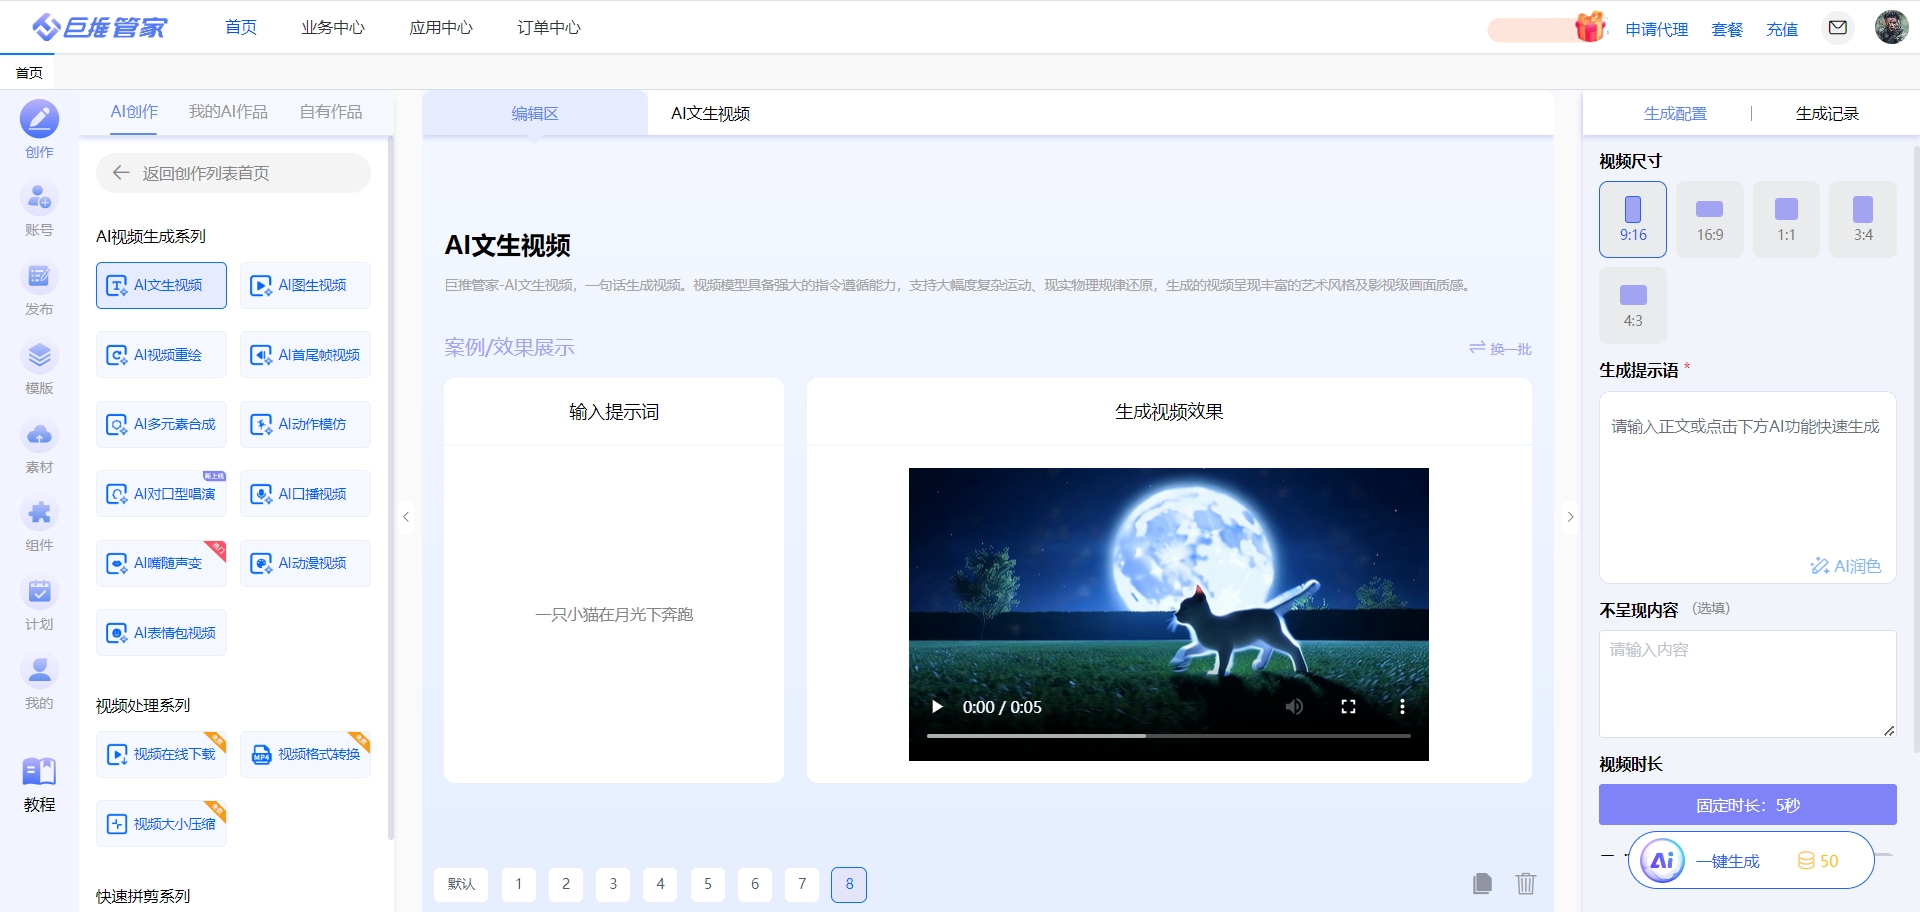Choose the 16:9 video size option
Image resolution: width=1920 pixels, height=912 pixels.
click(x=1709, y=219)
